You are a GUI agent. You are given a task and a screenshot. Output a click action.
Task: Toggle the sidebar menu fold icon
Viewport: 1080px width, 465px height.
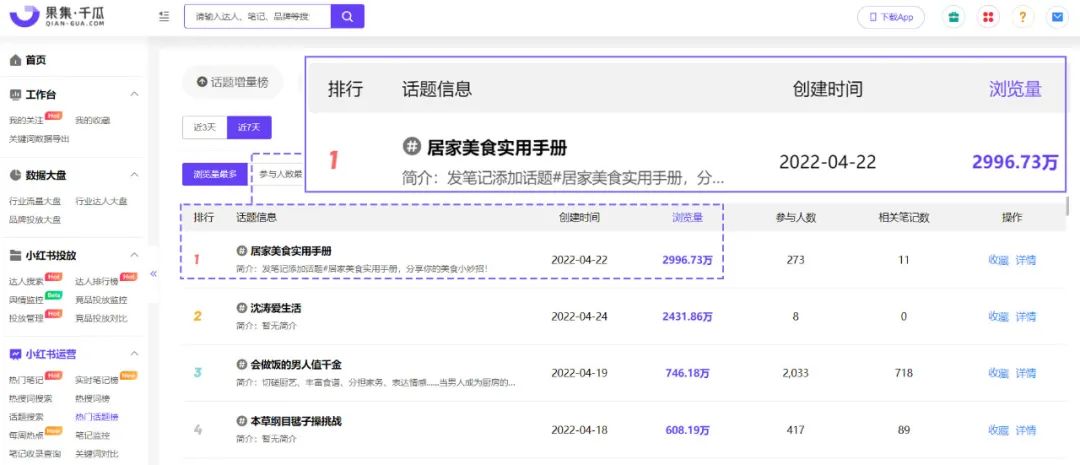tap(164, 17)
